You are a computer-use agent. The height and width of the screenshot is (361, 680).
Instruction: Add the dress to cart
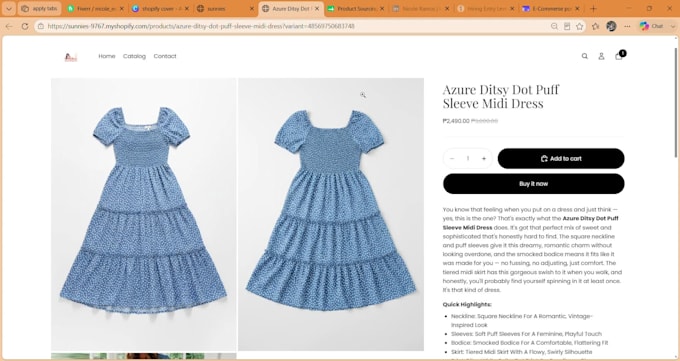point(561,159)
